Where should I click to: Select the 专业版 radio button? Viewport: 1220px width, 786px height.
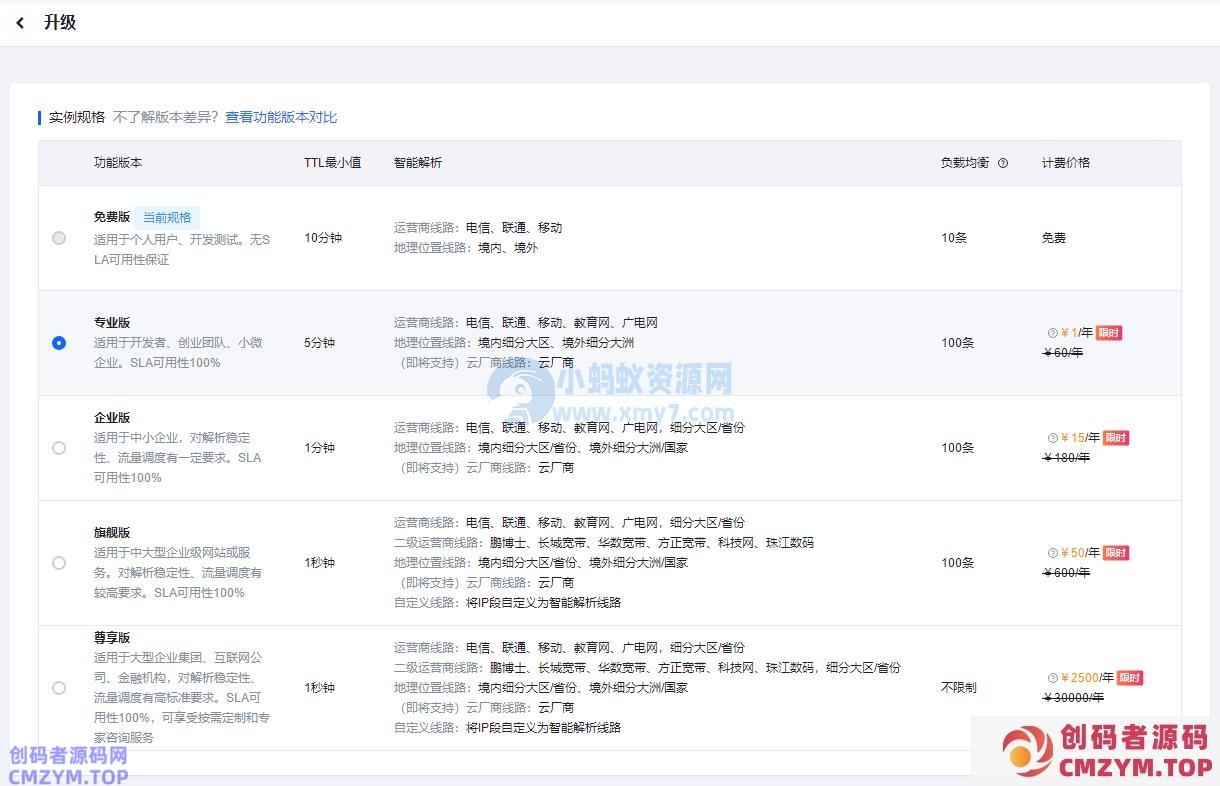click(59, 343)
